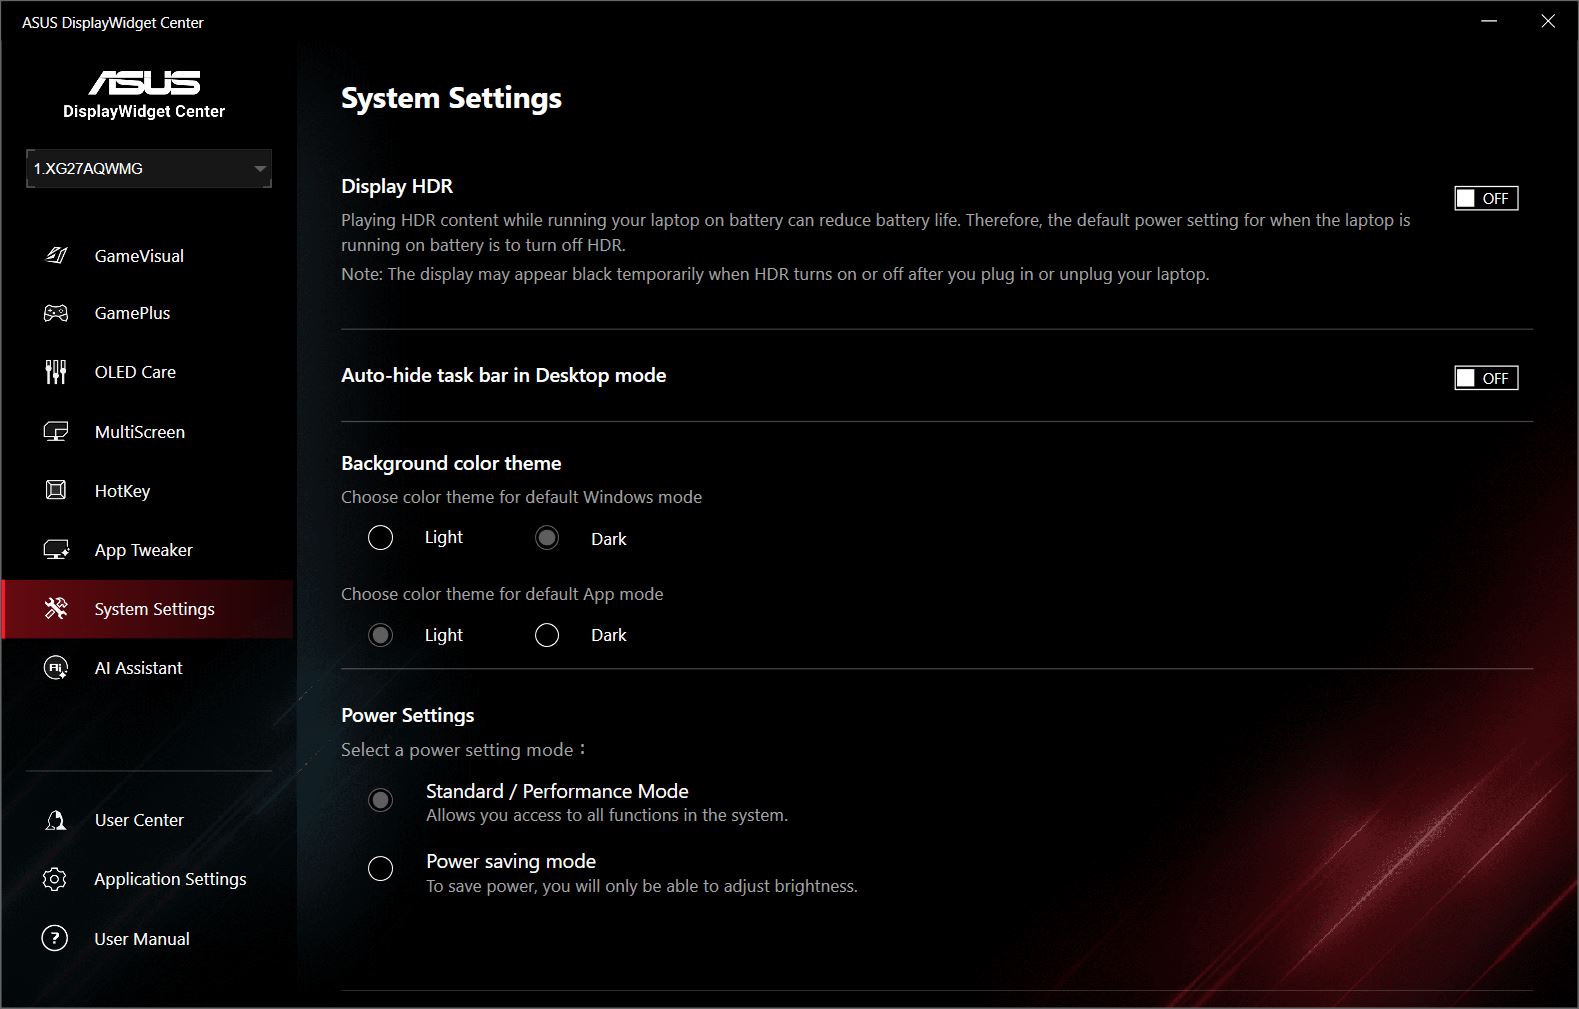
Task: Open the AI Assistant menu item
Action: click(138, 668)
